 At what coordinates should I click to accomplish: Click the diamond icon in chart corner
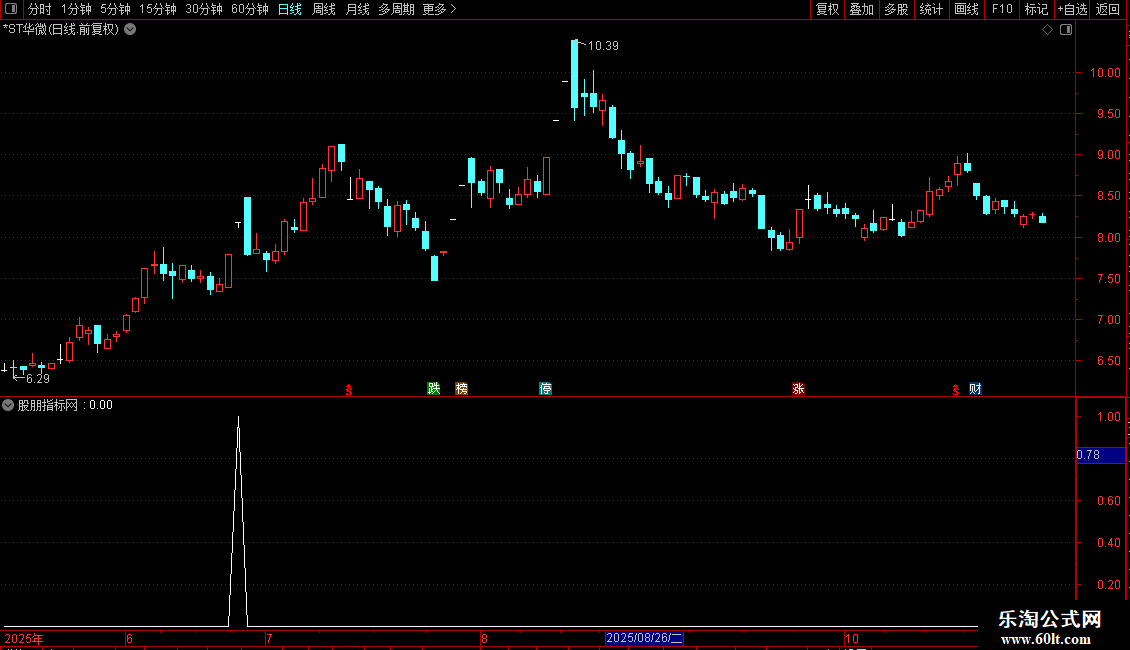(1048, 30)
